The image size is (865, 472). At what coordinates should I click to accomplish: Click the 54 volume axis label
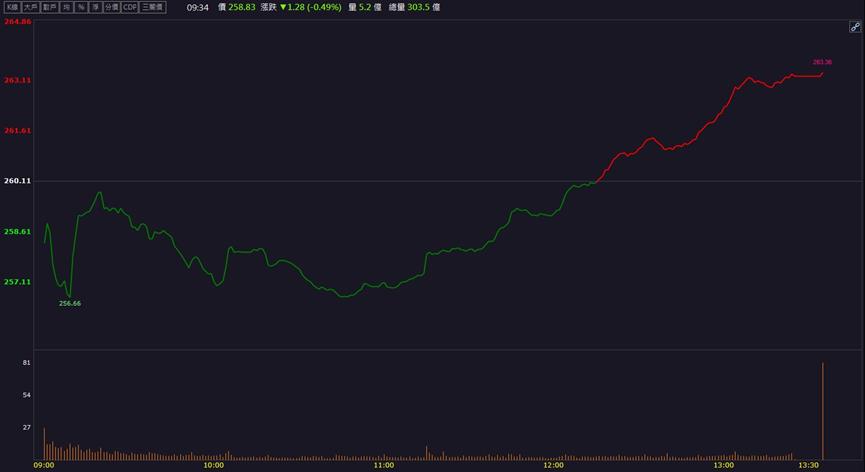pyautogui.click(x=26, y=395)
